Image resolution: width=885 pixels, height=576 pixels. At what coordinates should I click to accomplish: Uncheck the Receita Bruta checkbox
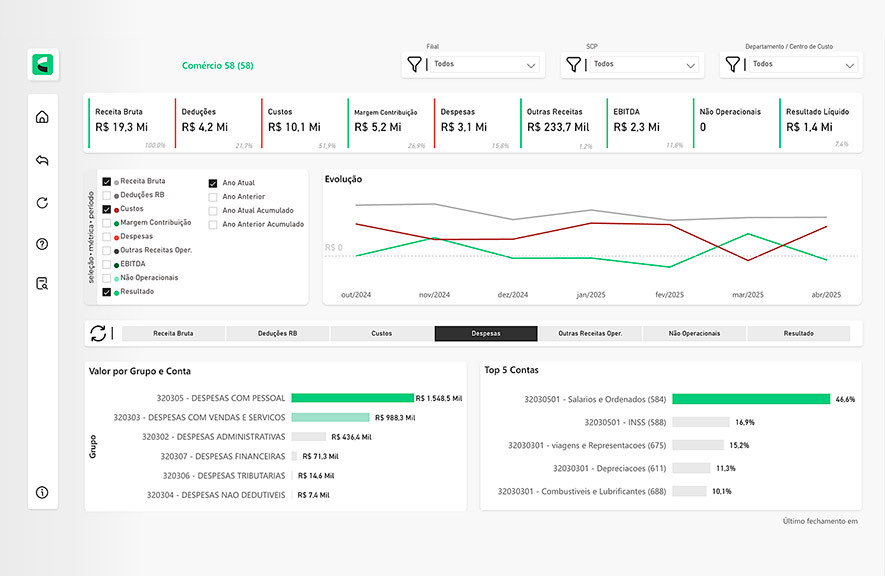pyautogui.click(x=107, y=182)
